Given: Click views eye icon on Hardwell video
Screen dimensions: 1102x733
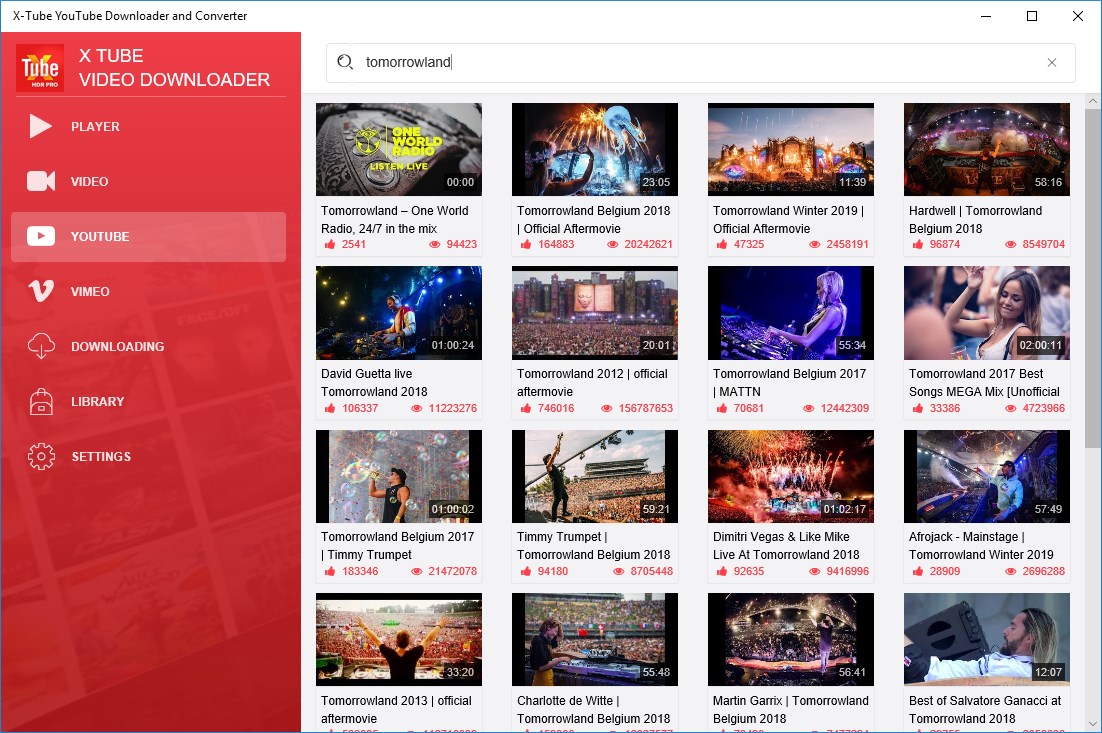Looking at the screenshot, I should pyautogui.click(x=1010, y=245).
